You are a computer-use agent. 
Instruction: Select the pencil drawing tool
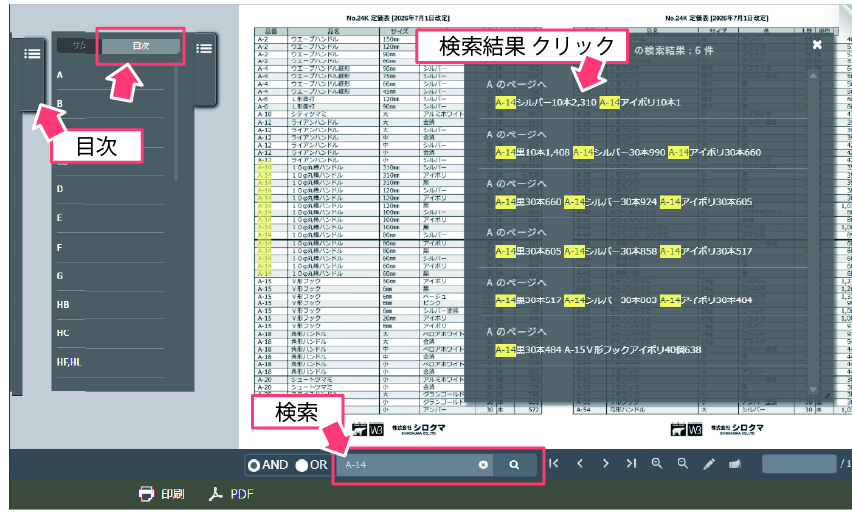coord(709,464)
